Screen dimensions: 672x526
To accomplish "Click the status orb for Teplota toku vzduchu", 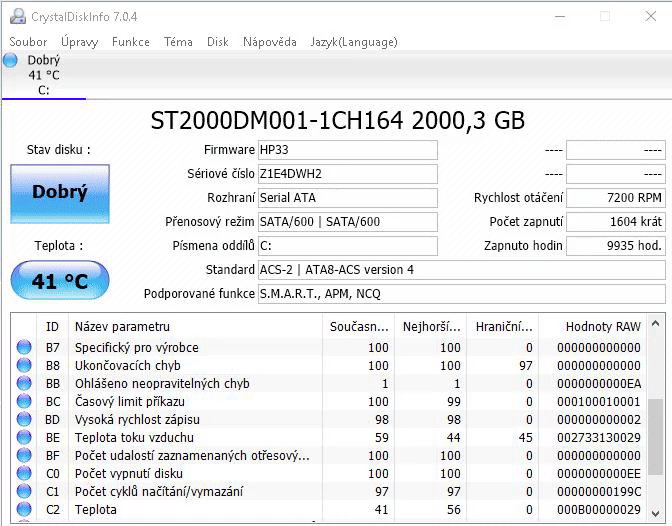I will 24,438.
